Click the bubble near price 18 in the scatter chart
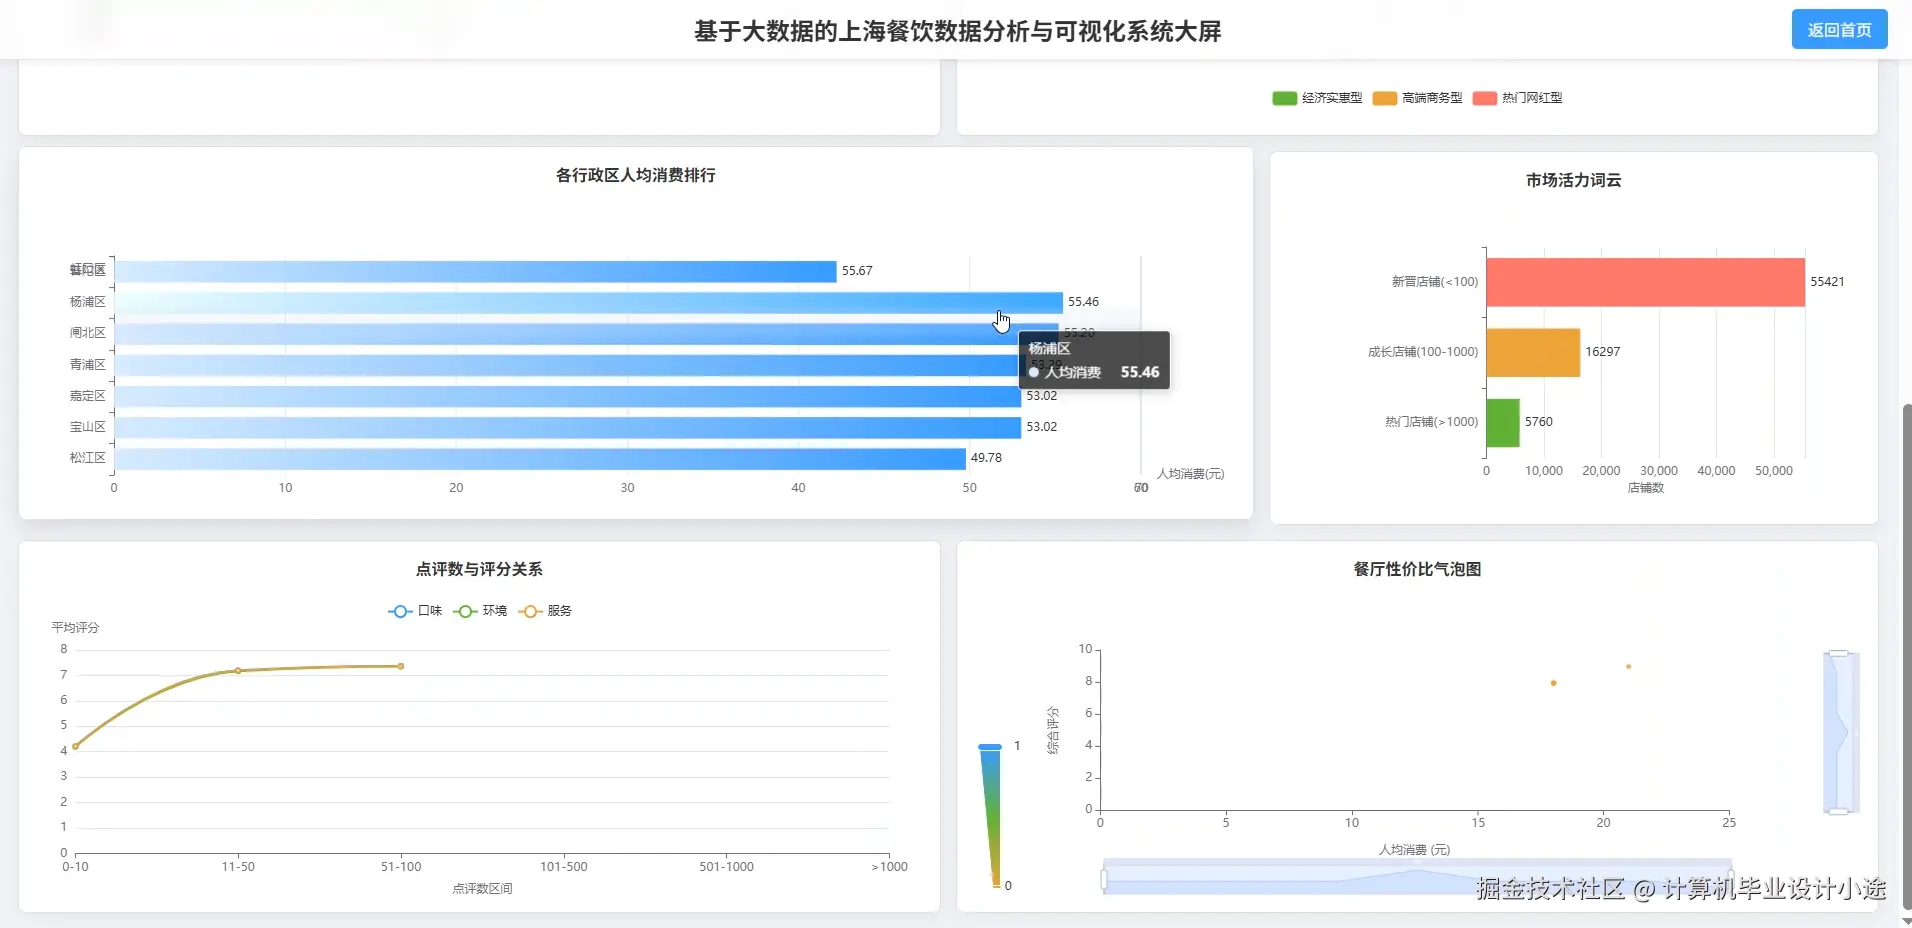This screenshot has height=928, width=1912. click(x=1553, y=683)
